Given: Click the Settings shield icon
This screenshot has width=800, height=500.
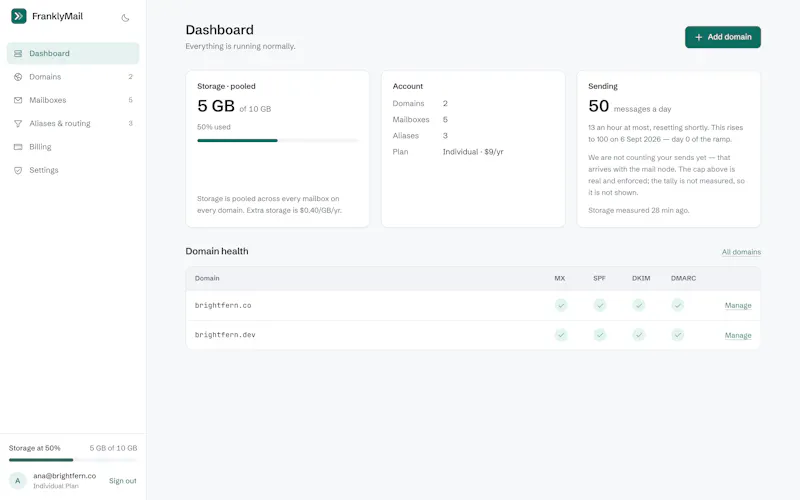Looking at the screenshot, I should pyautogui.click(x=18, y=170).
